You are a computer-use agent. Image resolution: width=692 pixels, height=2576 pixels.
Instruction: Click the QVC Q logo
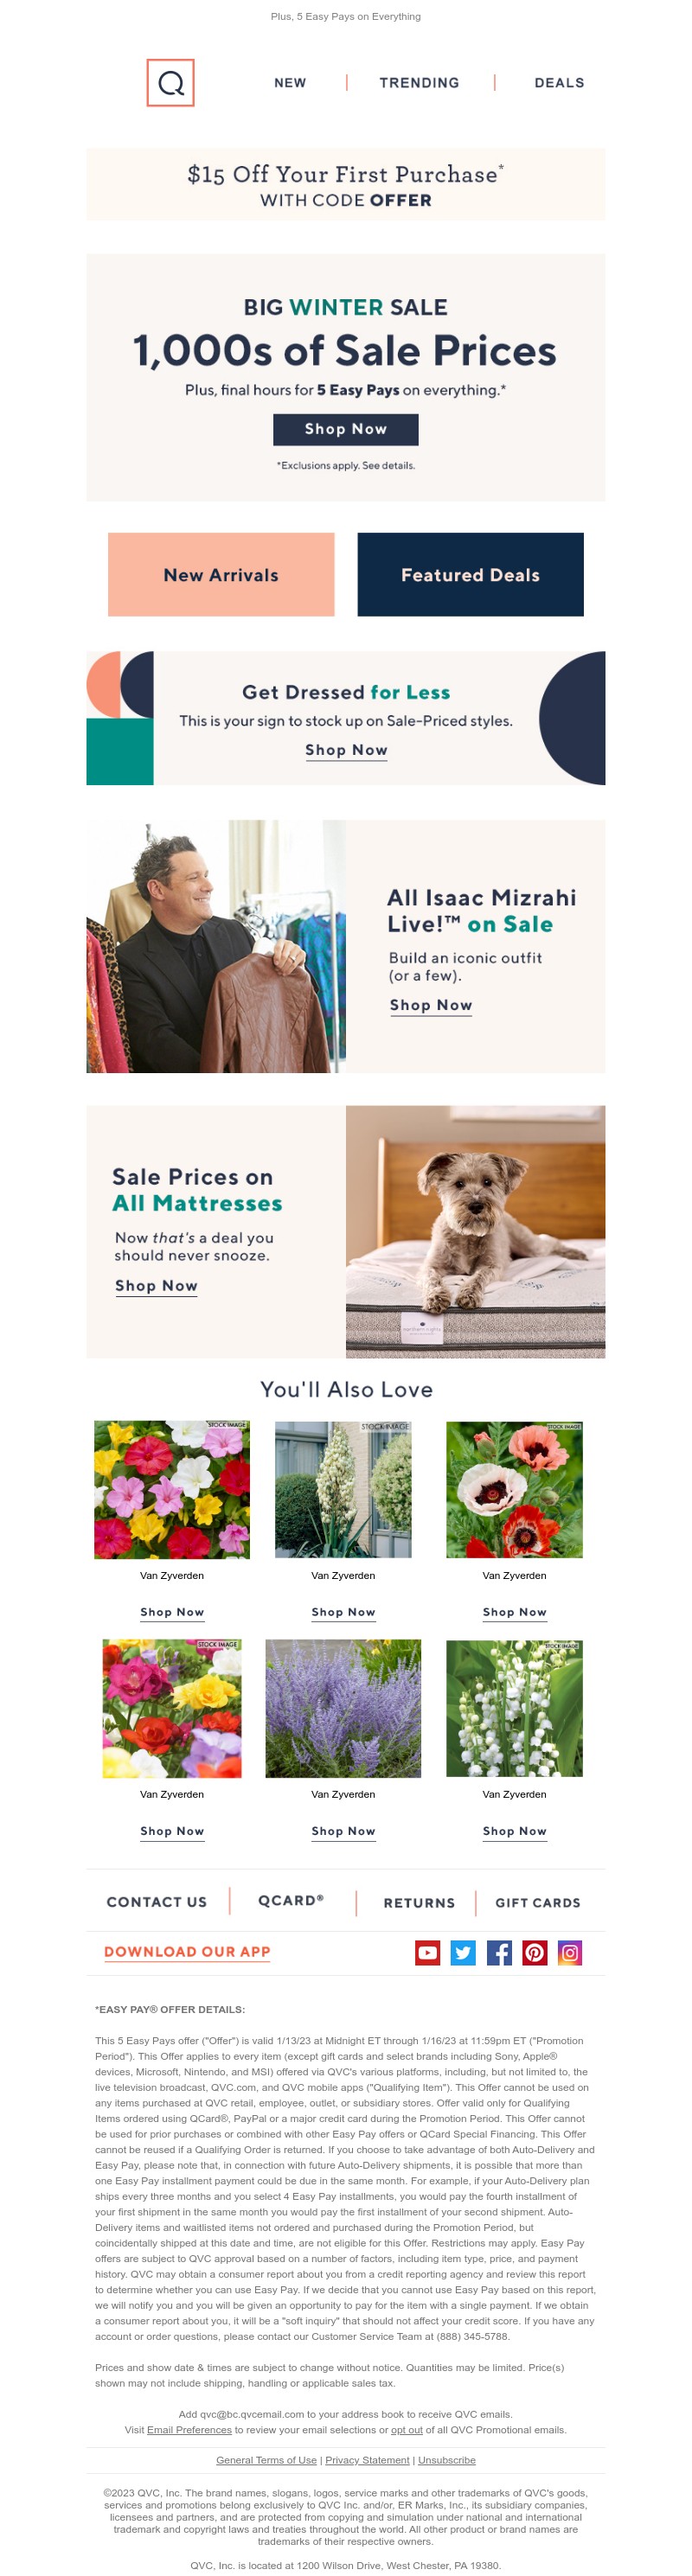(170, 82)
